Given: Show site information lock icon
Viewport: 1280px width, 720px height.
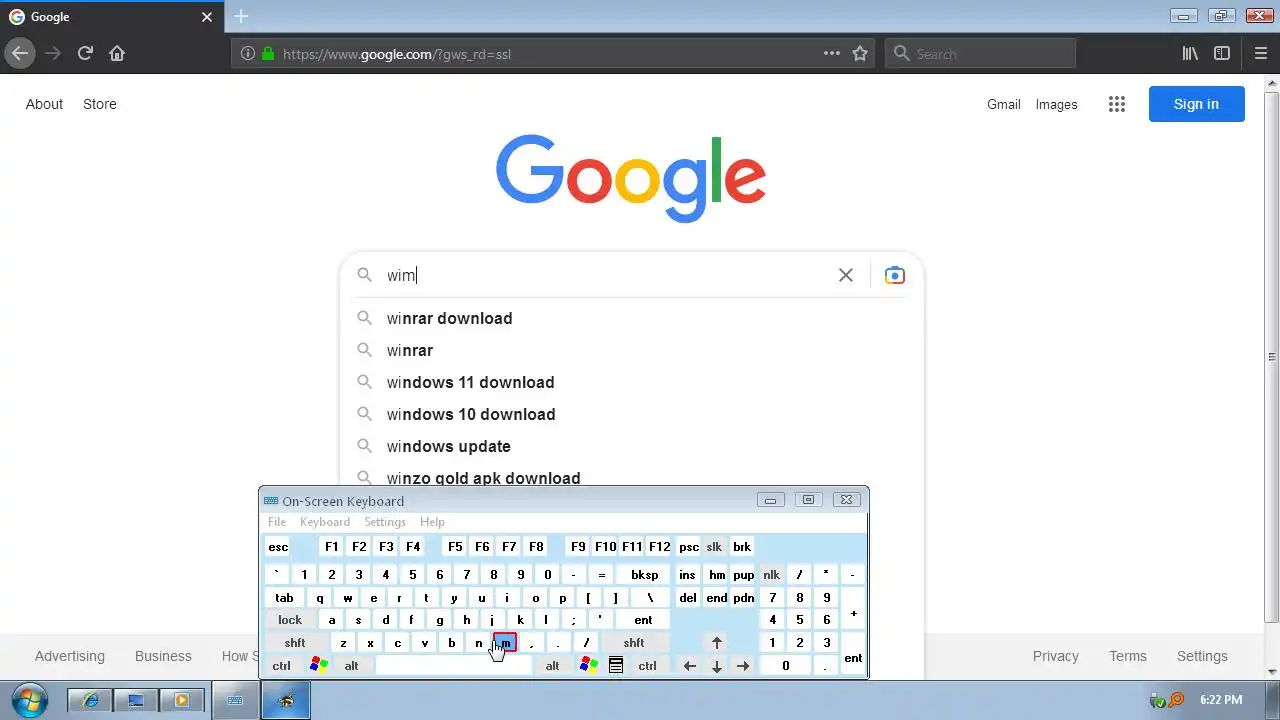Looking at the screenshot, I should [x=268, y=54].
